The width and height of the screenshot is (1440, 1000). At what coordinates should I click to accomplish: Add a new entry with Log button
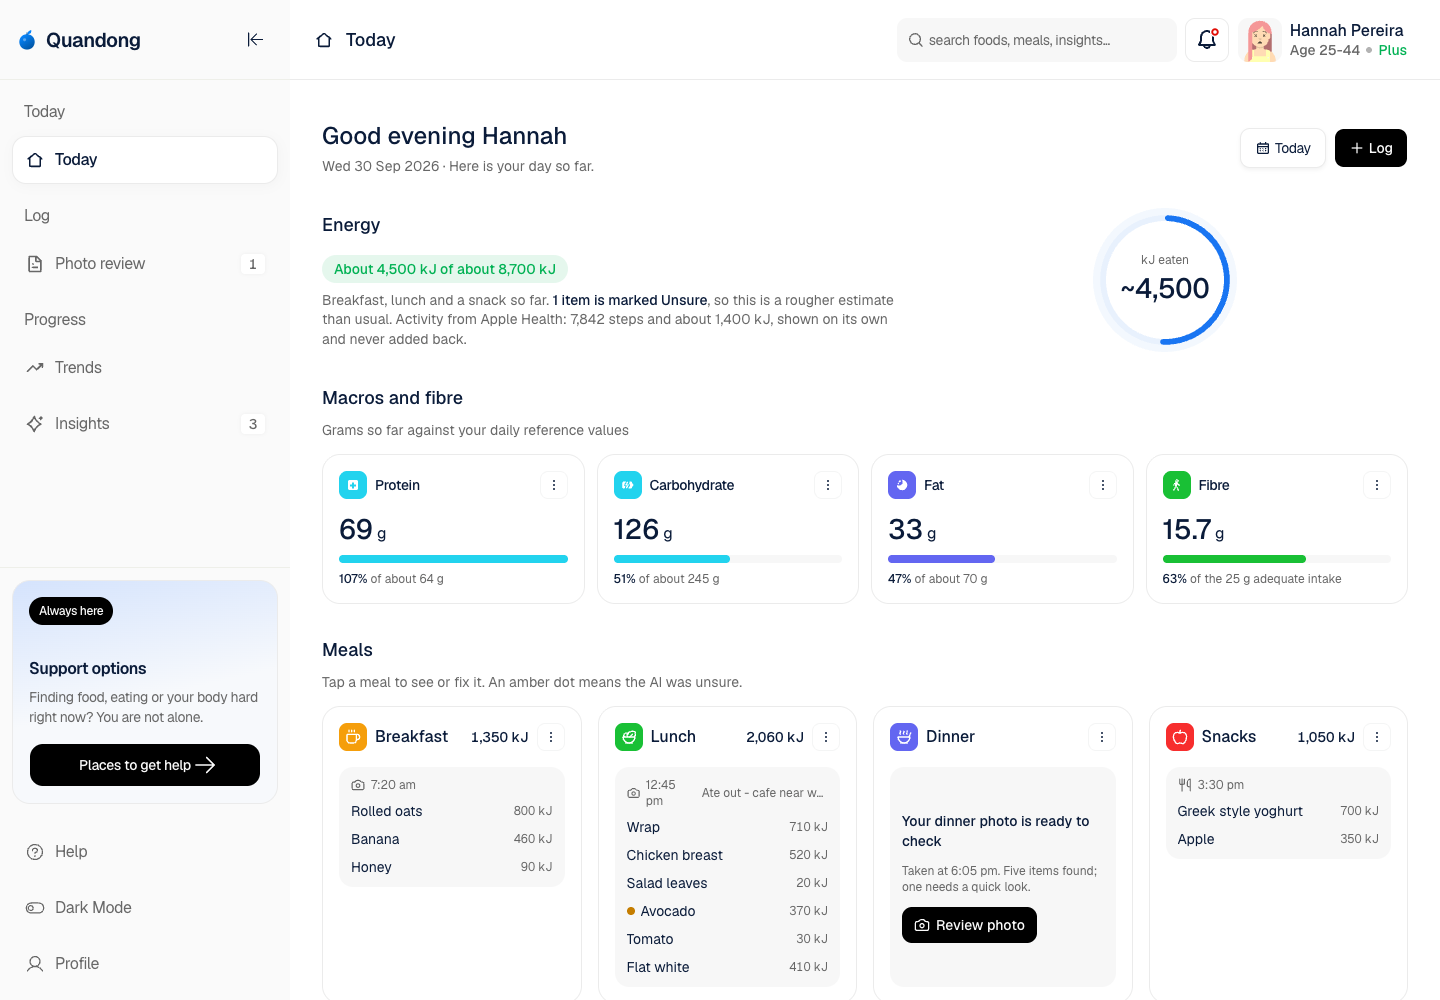click(x=1371, y=148)
